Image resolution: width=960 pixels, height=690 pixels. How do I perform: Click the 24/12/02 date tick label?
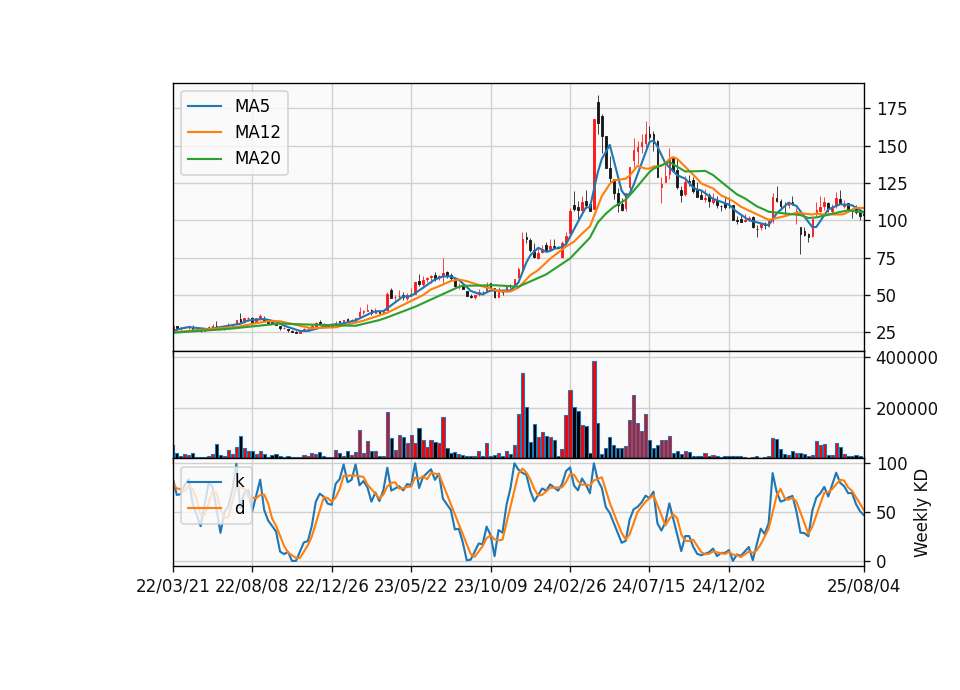pos(729,586)
